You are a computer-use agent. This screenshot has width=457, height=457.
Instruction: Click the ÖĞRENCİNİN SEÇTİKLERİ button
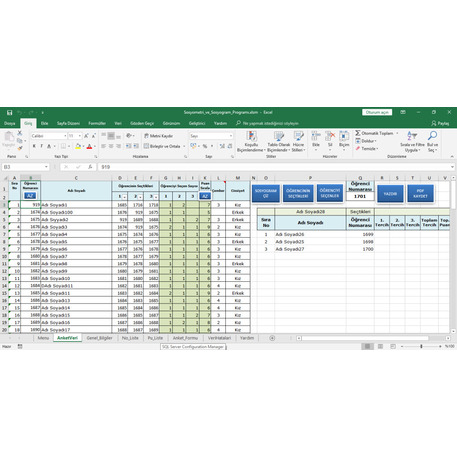point(298,193)
